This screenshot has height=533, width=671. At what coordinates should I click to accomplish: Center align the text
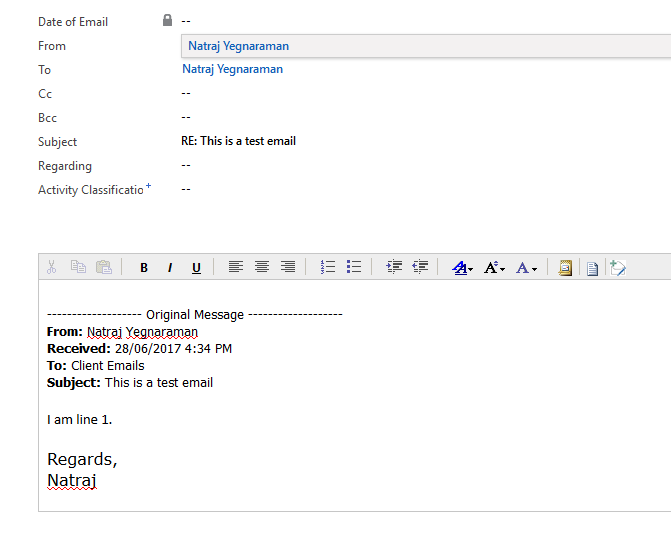click(262, 267)
